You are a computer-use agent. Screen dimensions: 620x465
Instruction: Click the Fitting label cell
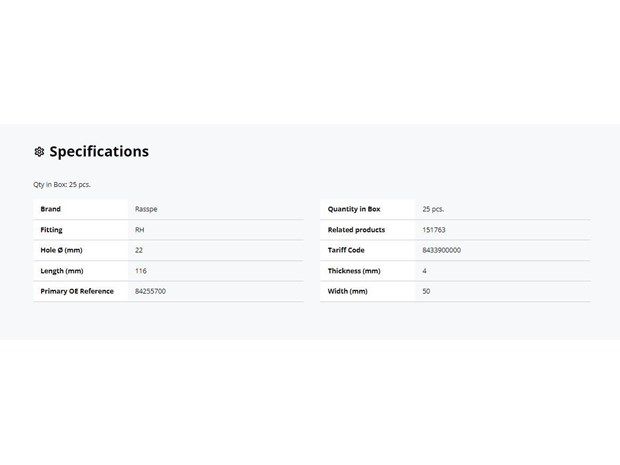[81, 230]
